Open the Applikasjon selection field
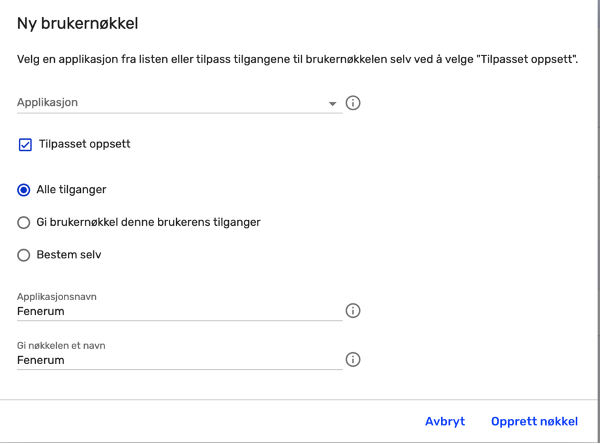The height and width of the screenshot is (444, 600). coord(179,103)
